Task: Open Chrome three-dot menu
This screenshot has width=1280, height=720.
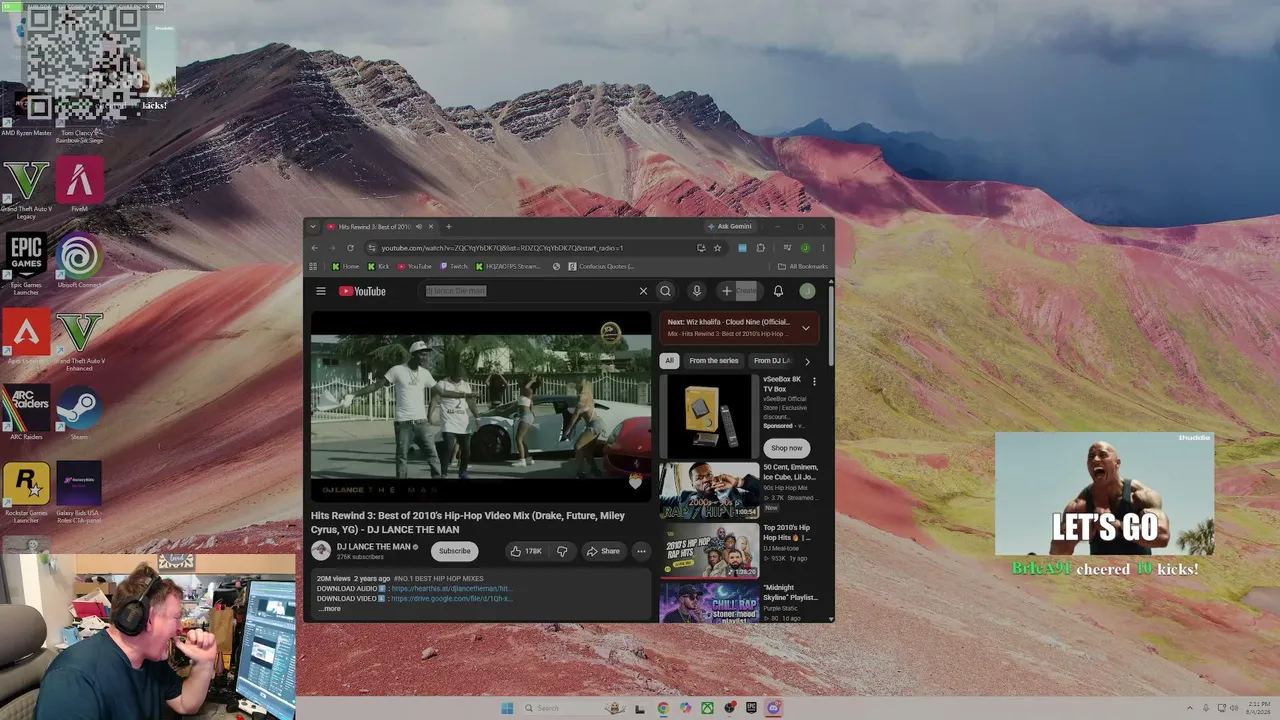Action: tap(823, 248)
